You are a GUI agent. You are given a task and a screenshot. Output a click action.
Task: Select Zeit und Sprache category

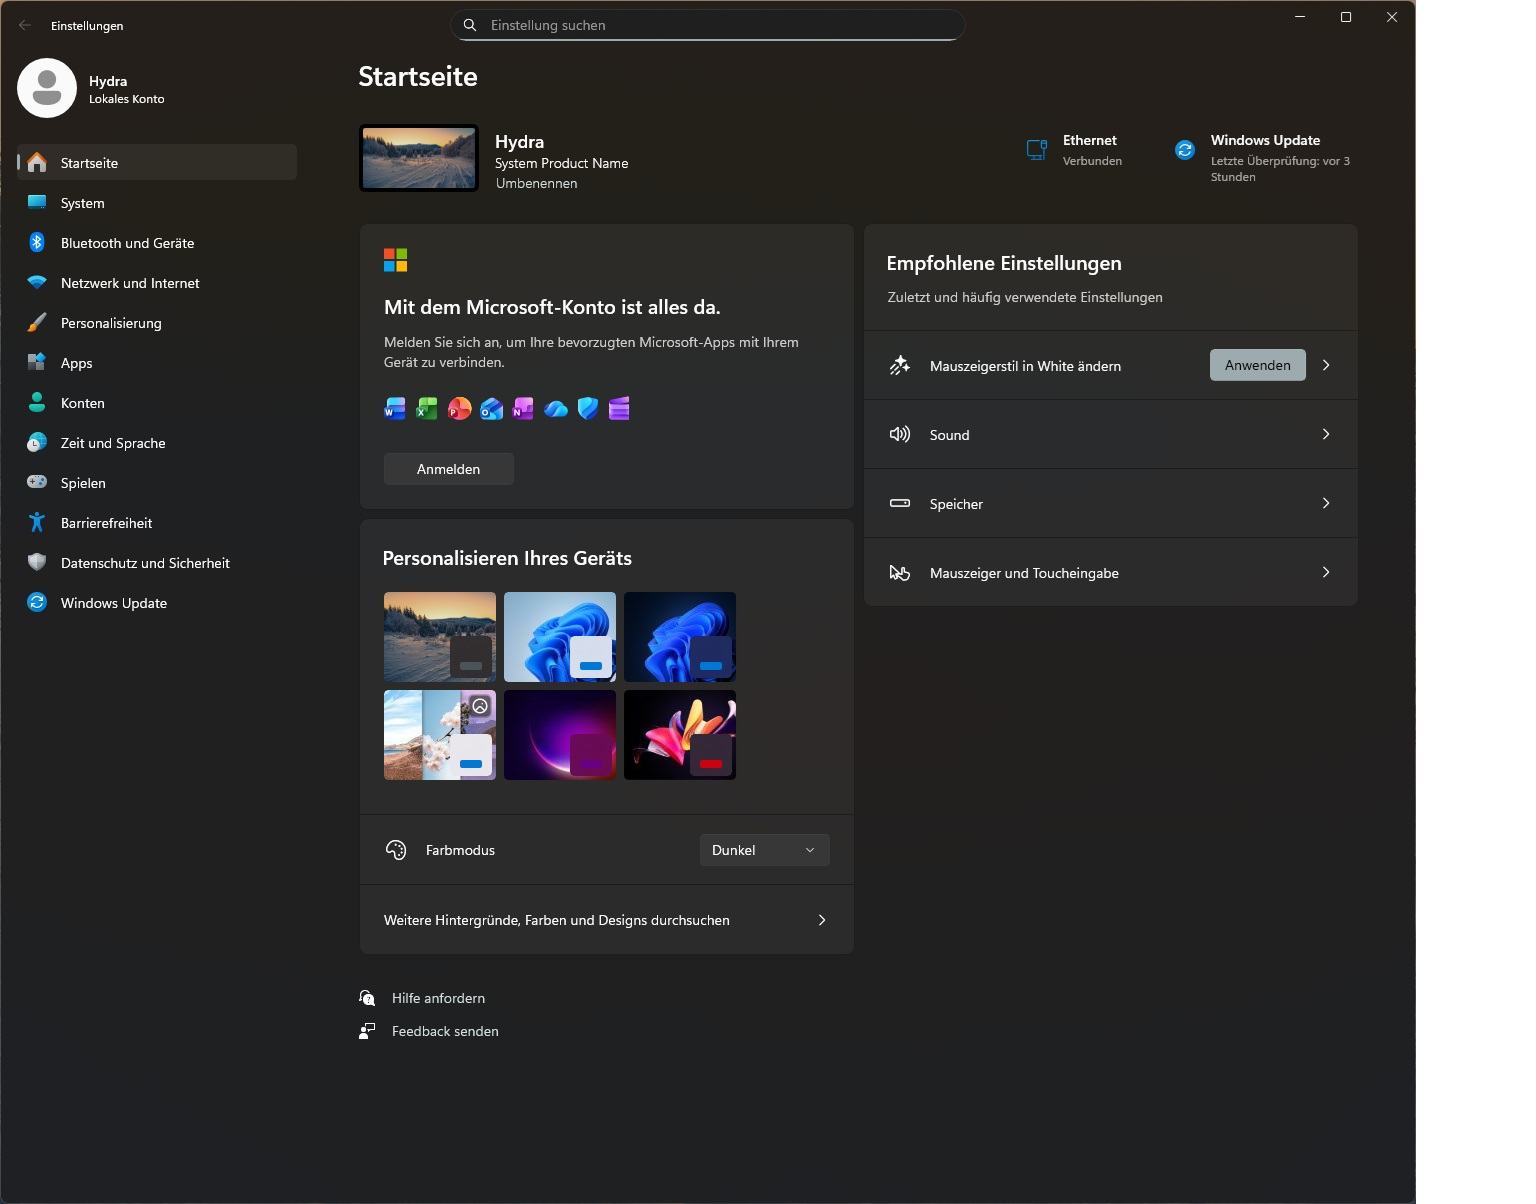coord(157,442)
